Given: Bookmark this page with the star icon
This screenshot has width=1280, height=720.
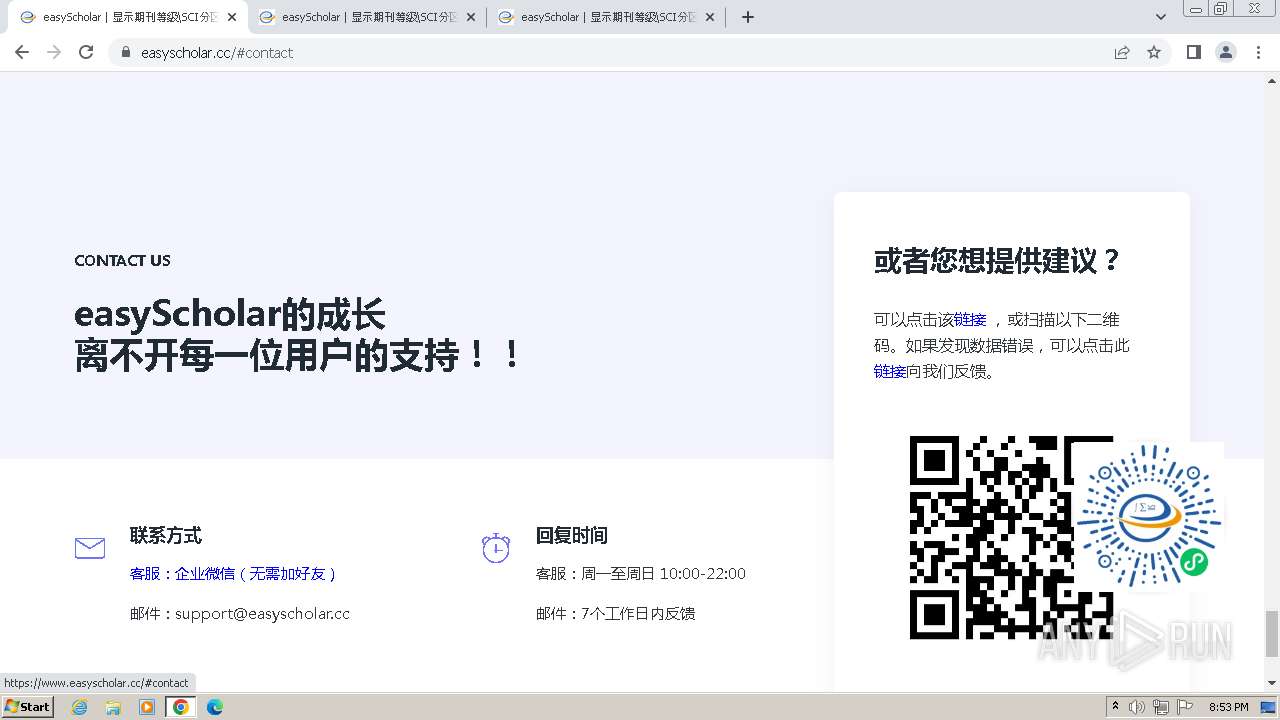Looking at the screenshot, I should tap(1154, 52).
